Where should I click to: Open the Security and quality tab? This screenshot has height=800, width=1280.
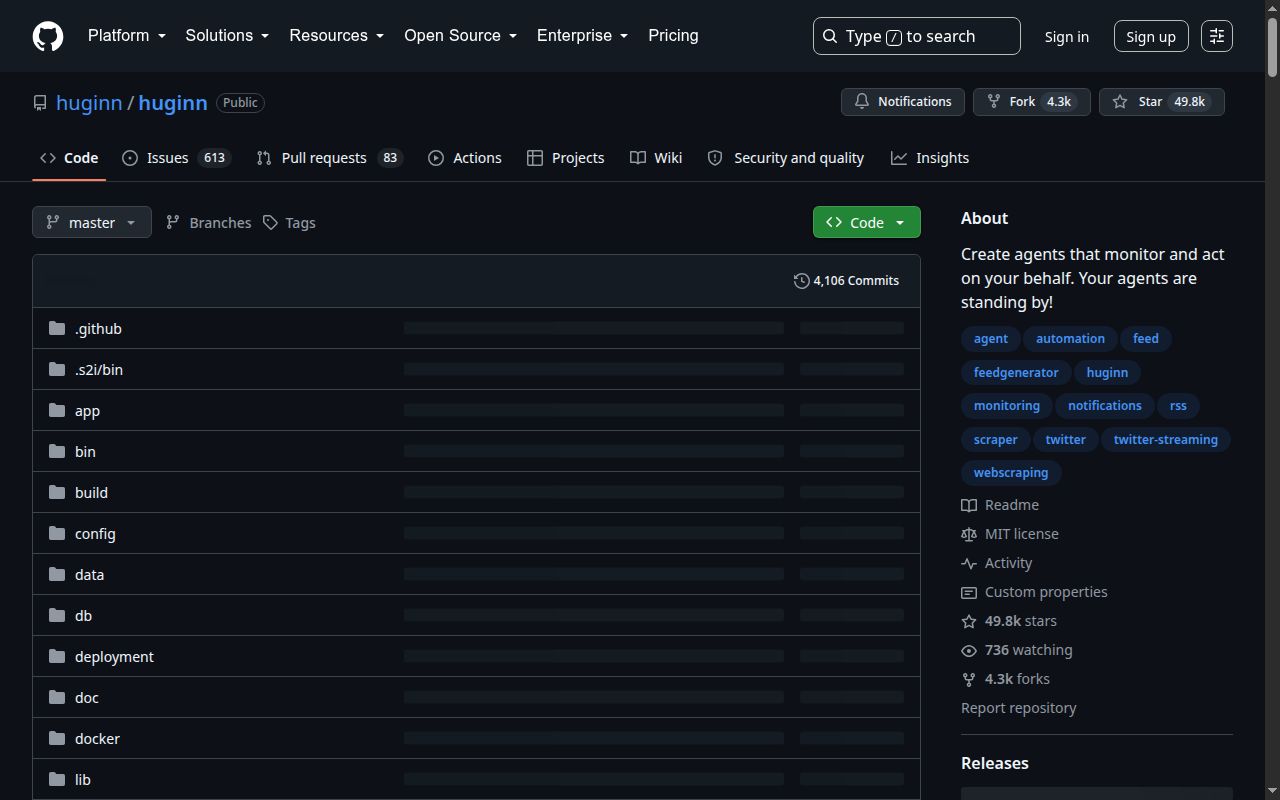pyautogui.click(x=786, y=158)
